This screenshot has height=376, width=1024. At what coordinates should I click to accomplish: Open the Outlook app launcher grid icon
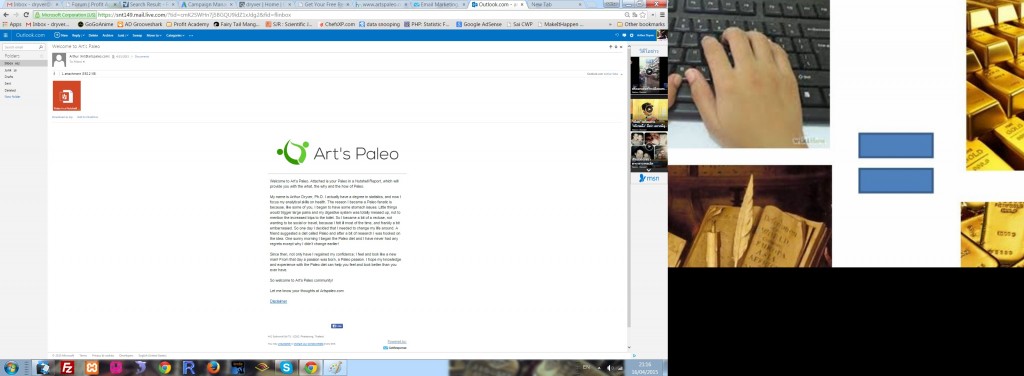[6, 35]
